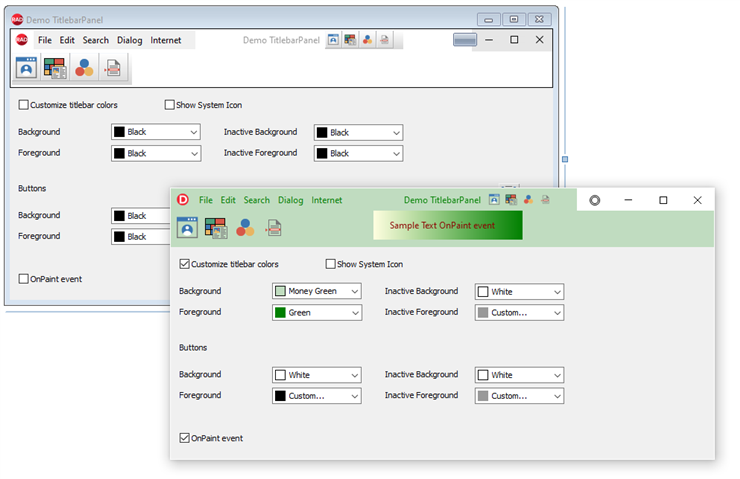Image resolution: width=740 pixels, height=479 pixels.
Task: Open Buttons Background White dropdown in front window
Action: tap(317, 375)
